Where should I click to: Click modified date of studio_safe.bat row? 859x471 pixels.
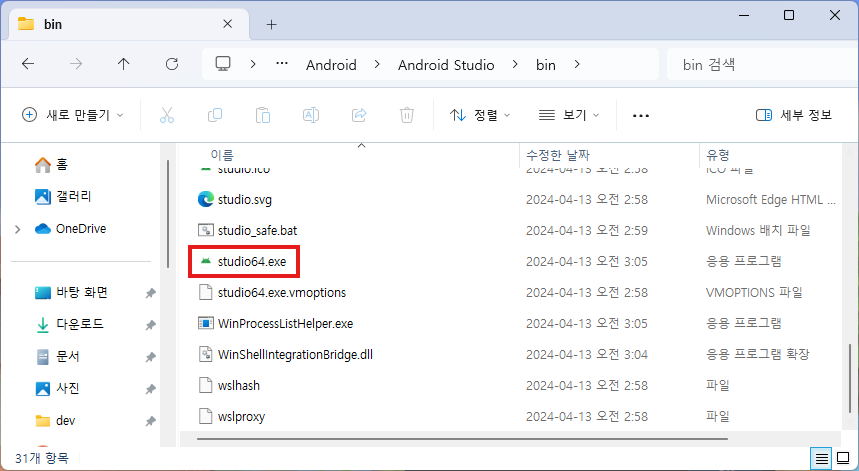click(587, 231)
